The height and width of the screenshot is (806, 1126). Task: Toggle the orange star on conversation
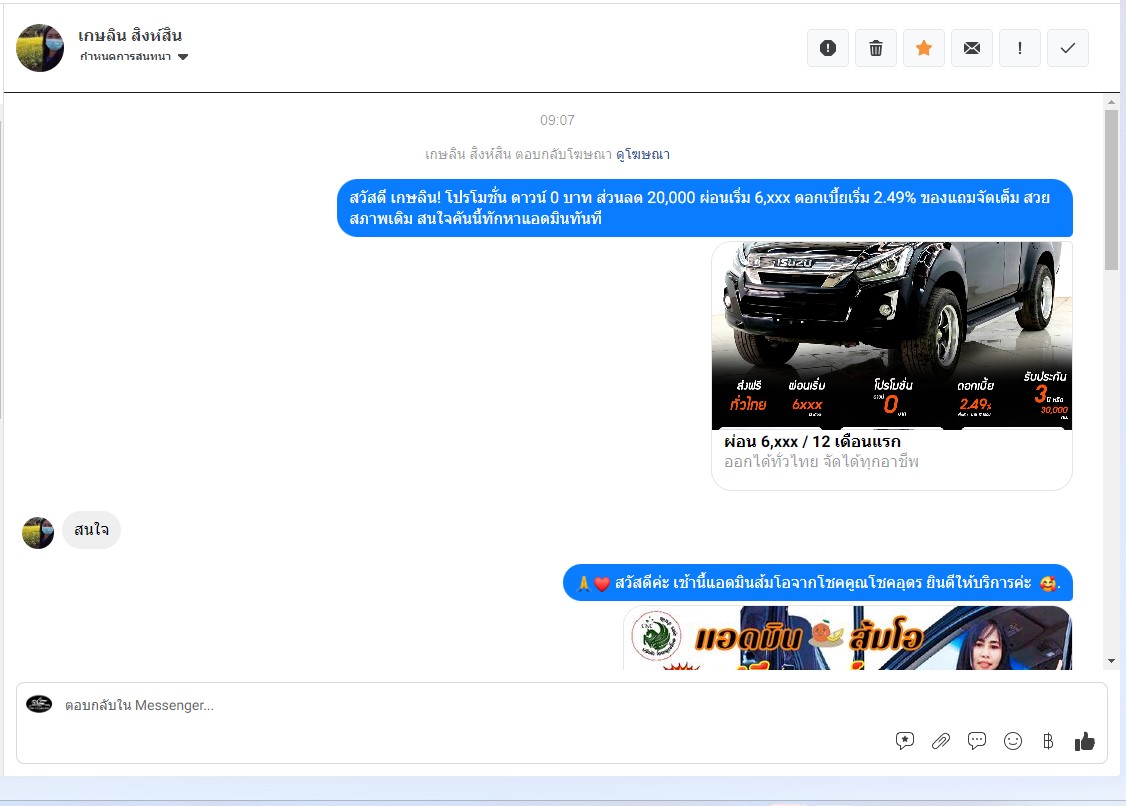click(x=924, y=48)
